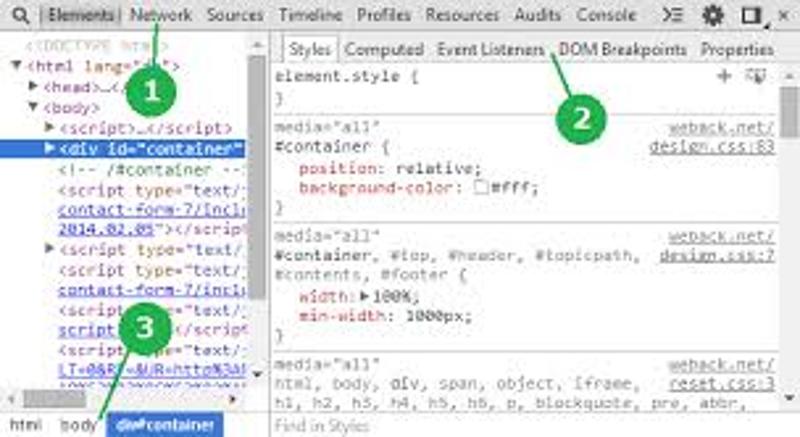Click the element.style rule header
This screenshot has width=800, height=437.
[346, 76]
